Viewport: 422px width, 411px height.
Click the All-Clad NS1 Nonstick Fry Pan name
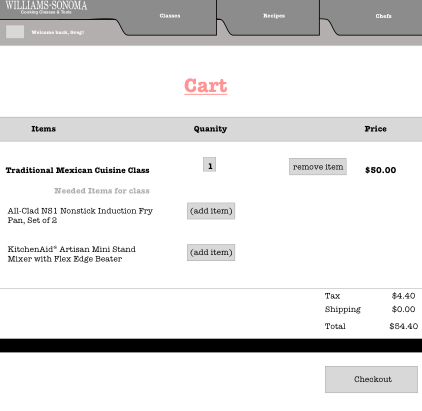80,215
